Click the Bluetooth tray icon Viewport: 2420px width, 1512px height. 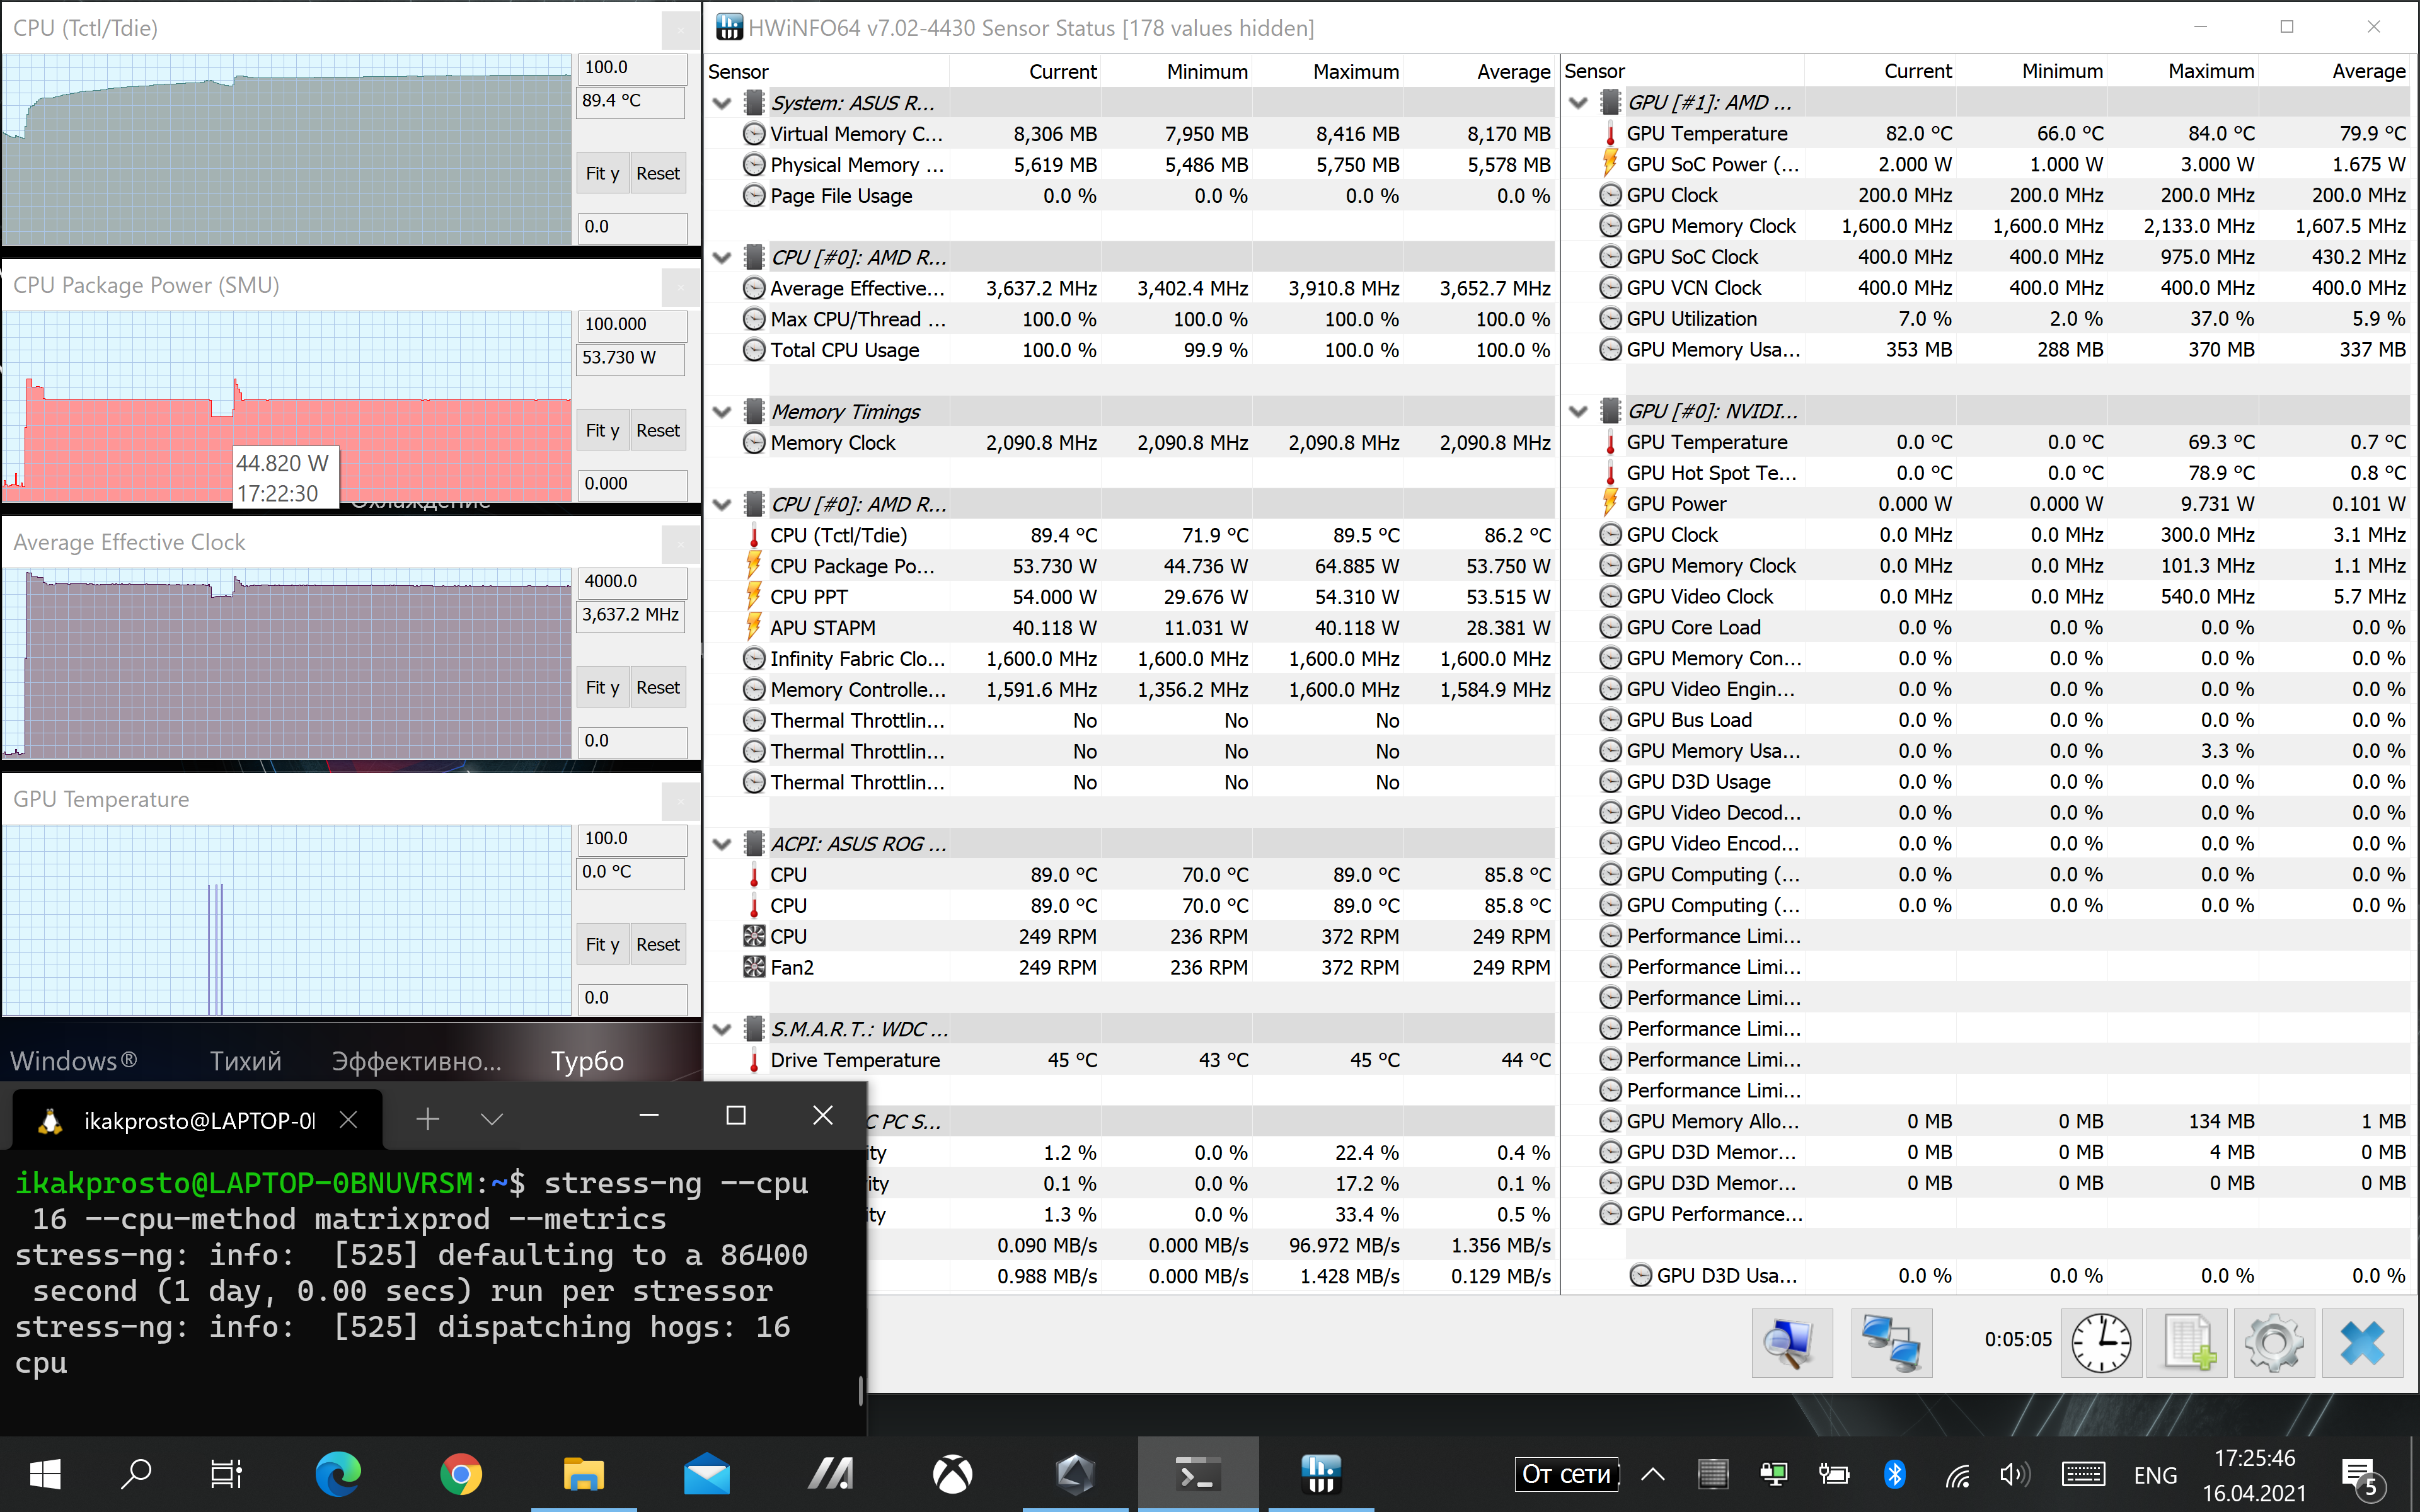coord(1894,1474)
